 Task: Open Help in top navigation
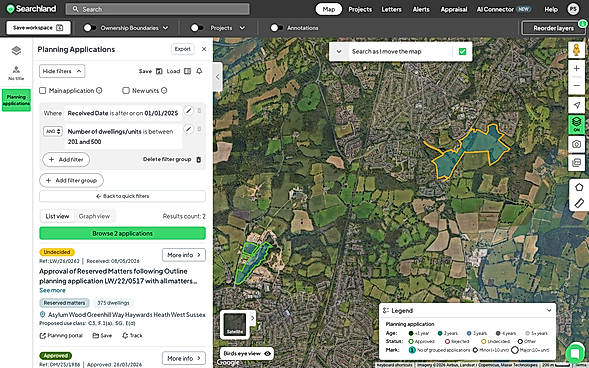tap(551, 9)
